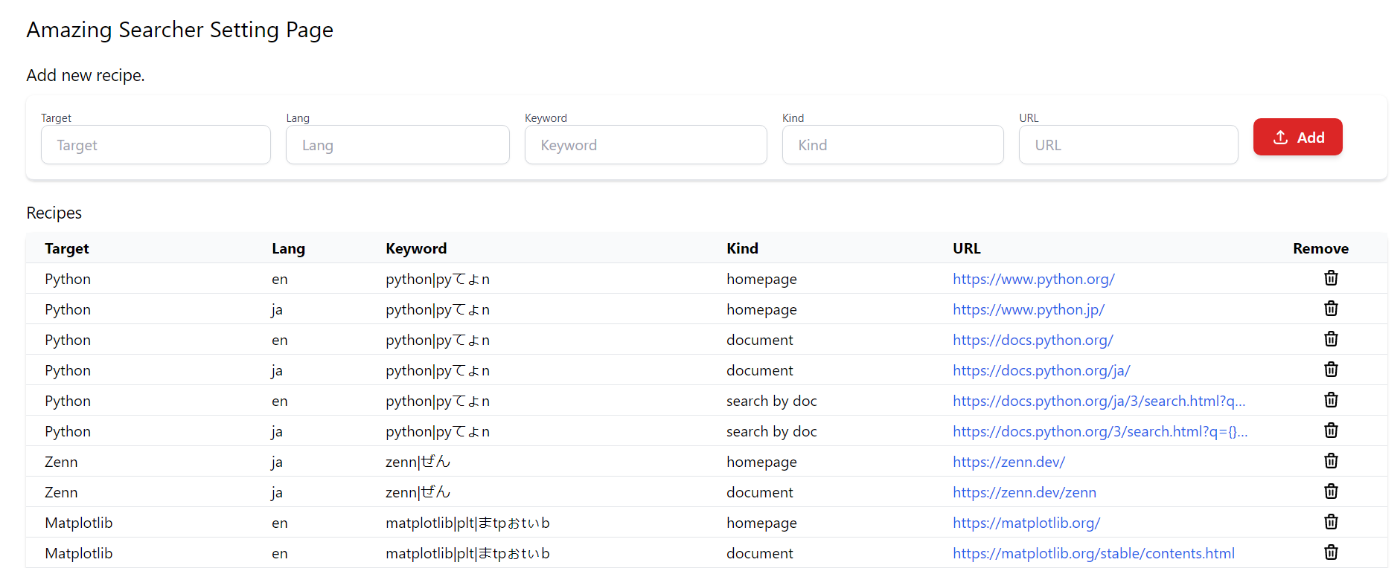
Task: Open the https://matplotlib.org/ link
Action: tap(1026, 523)
